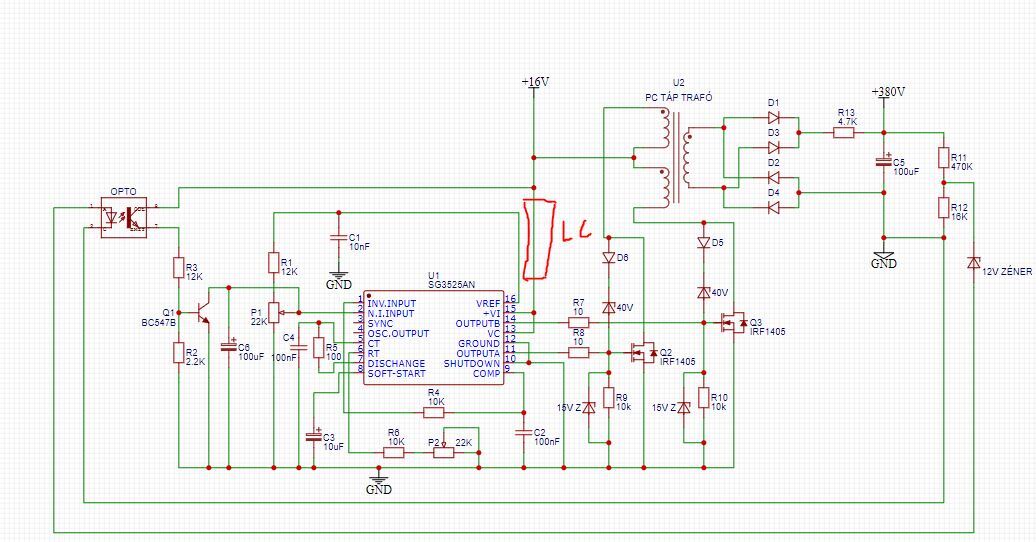Click gate resistor R8 symbol
This screenshot has width=1036, height=542.
click(578, 353)
